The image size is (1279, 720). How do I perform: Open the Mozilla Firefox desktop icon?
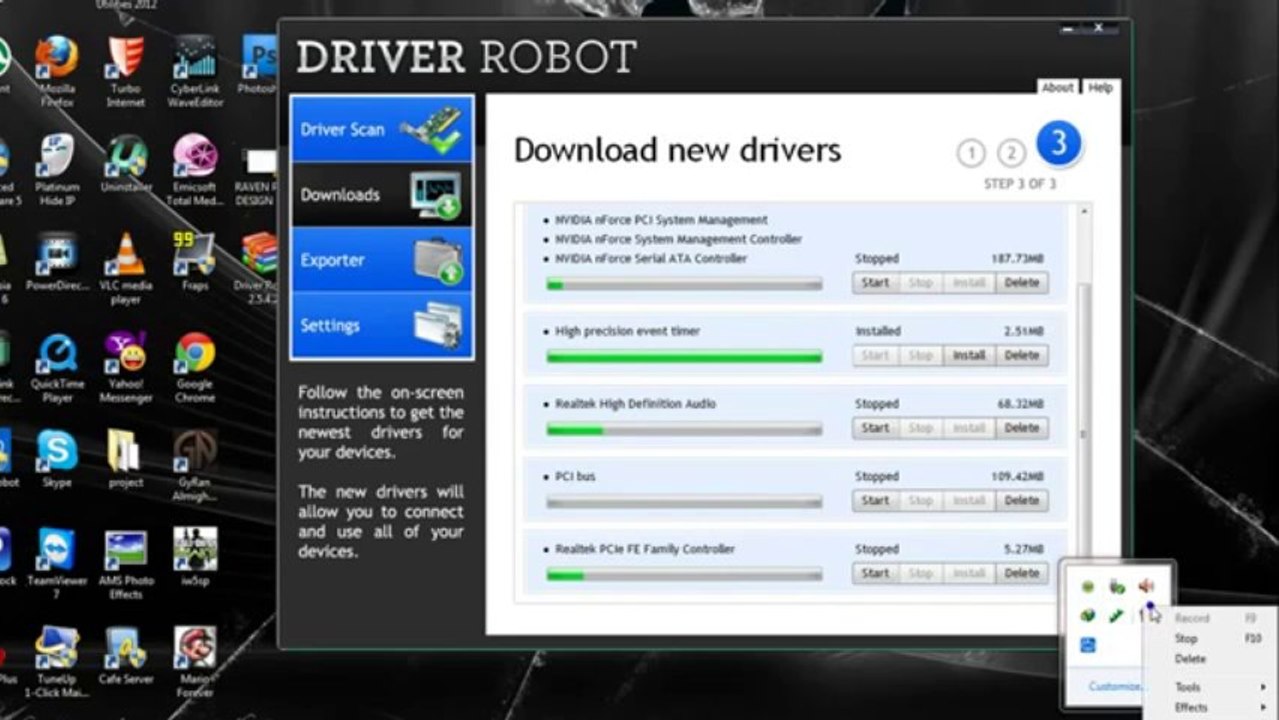point(57,70)
